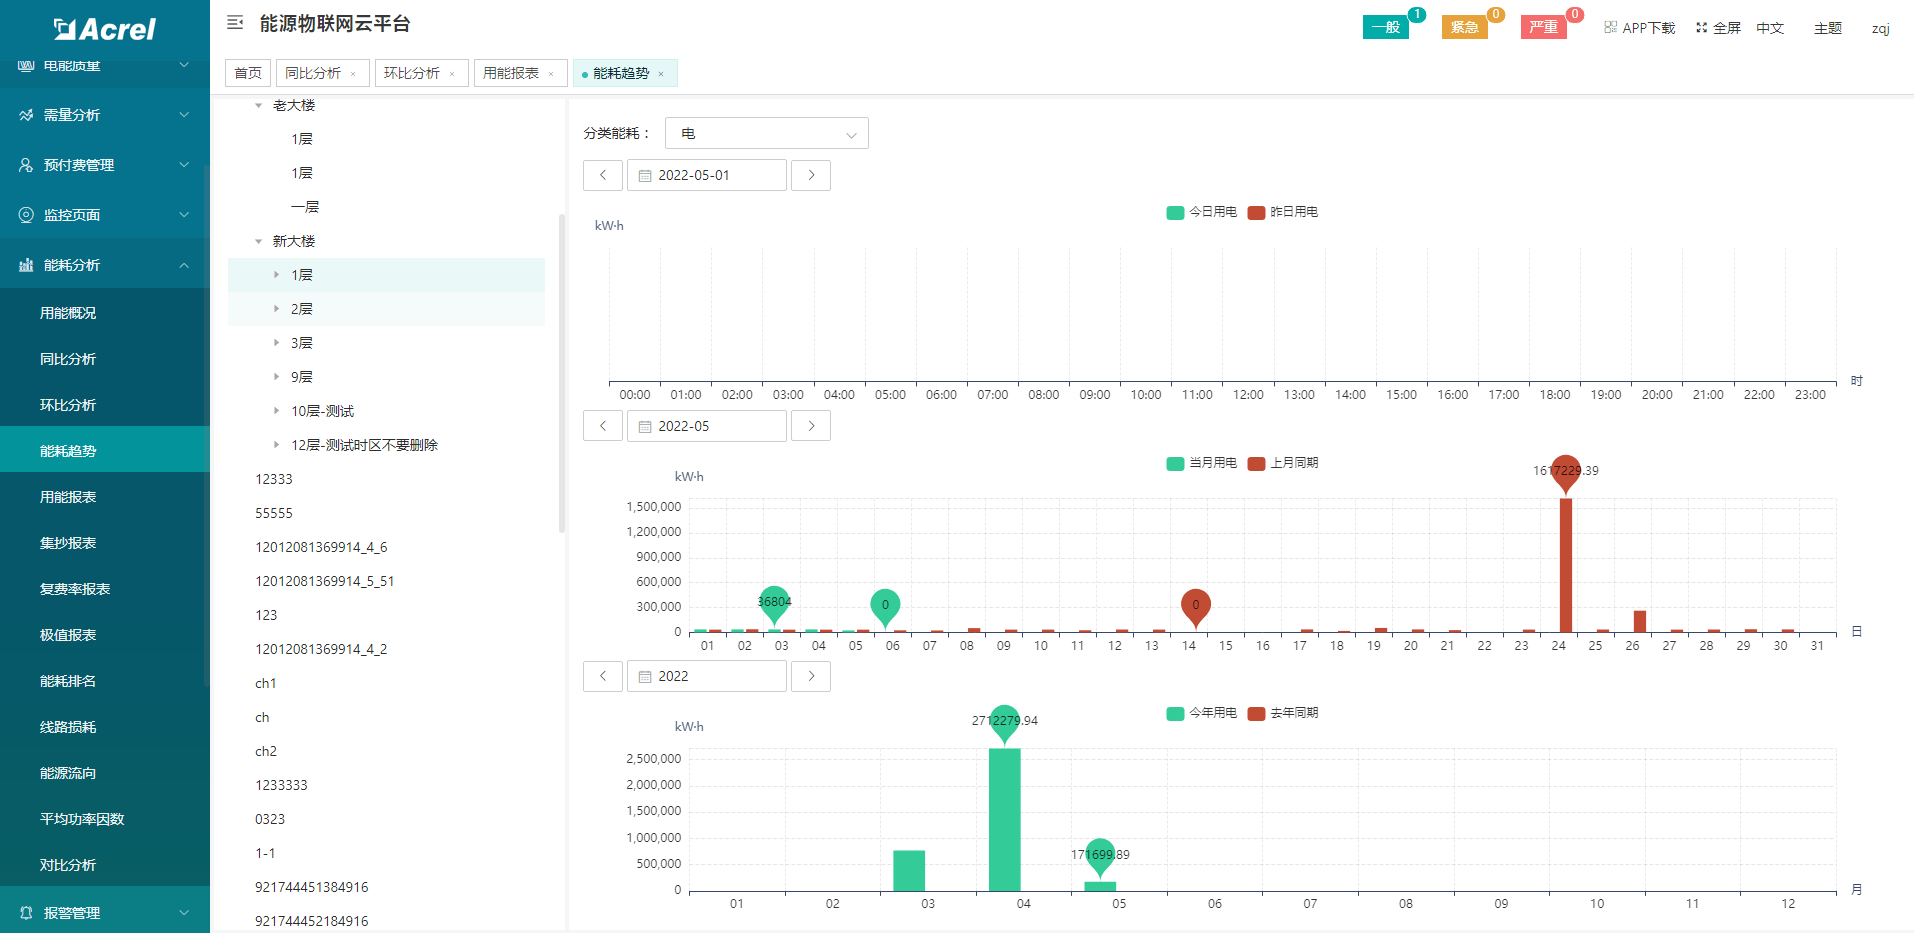This screenshot has width=1914, height=933.
Task: Enter fullscreen with the 全屏 icon
Action: point(1701,28)
